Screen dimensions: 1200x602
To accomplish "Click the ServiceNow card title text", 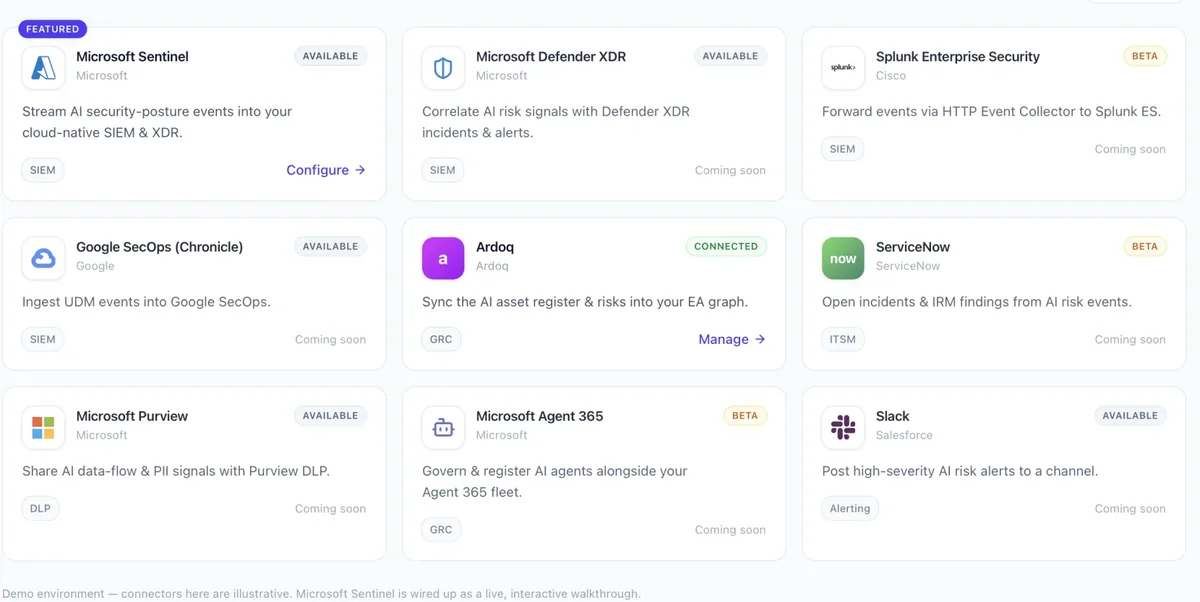I will (913, 247).
